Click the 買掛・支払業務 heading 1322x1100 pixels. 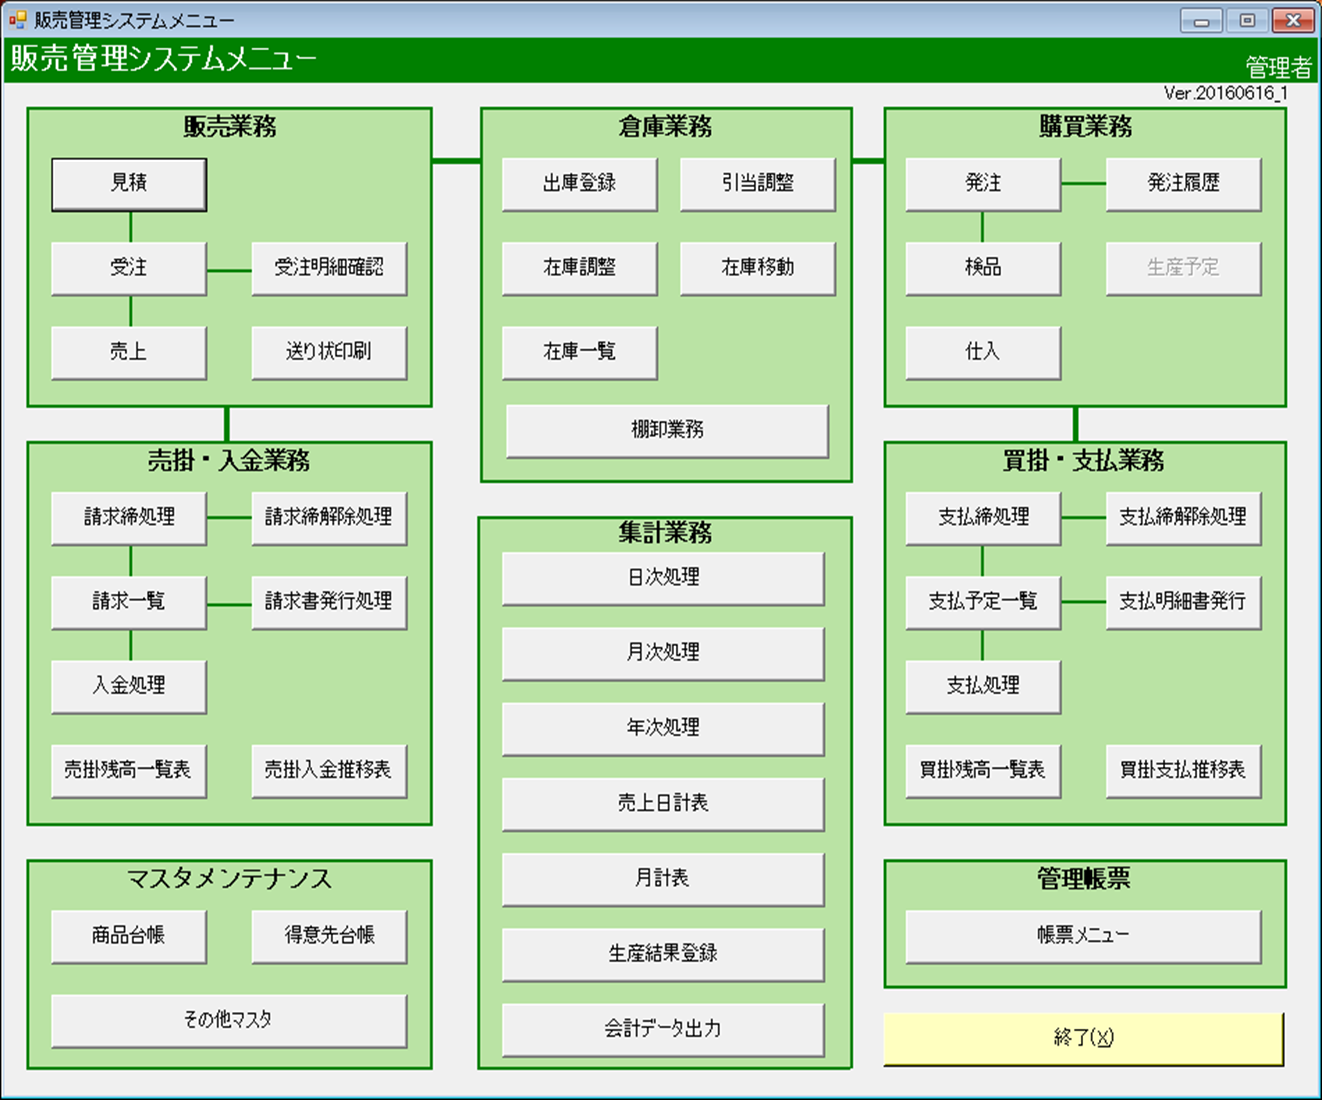(x=1084, y=461)
